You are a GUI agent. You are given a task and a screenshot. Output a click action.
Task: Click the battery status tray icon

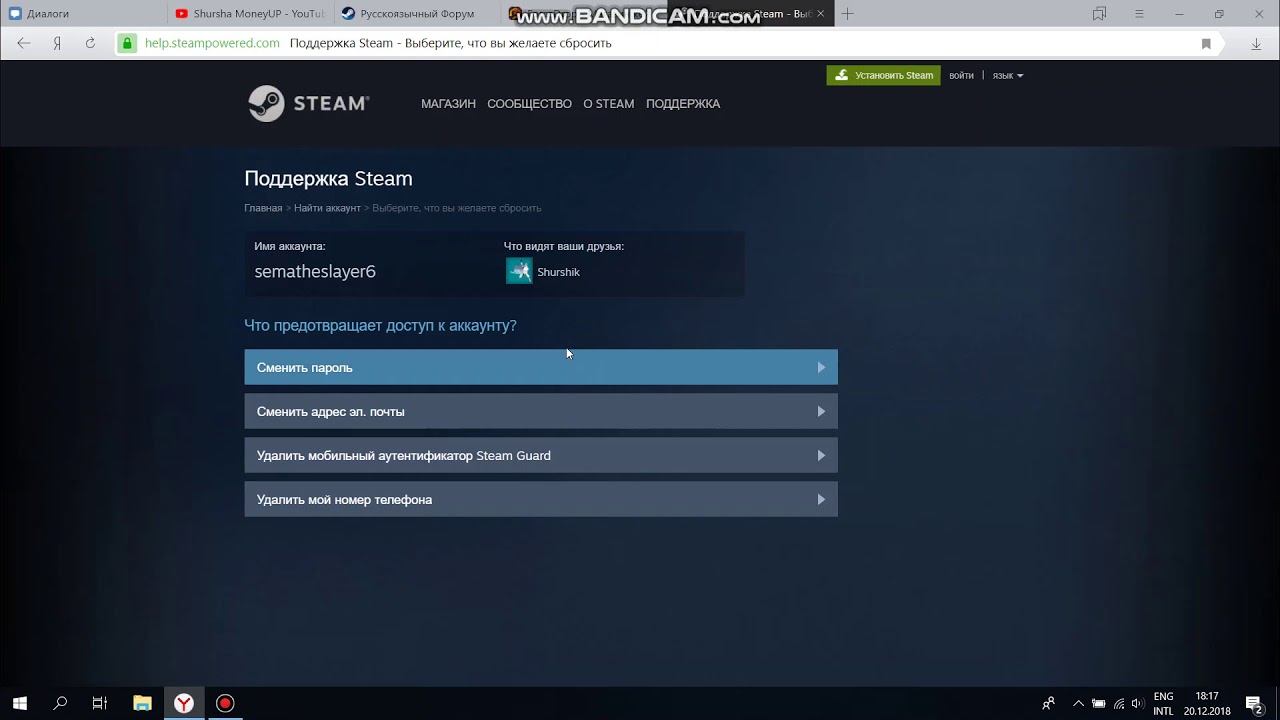pyautogui.click(x=1098, y=703)
